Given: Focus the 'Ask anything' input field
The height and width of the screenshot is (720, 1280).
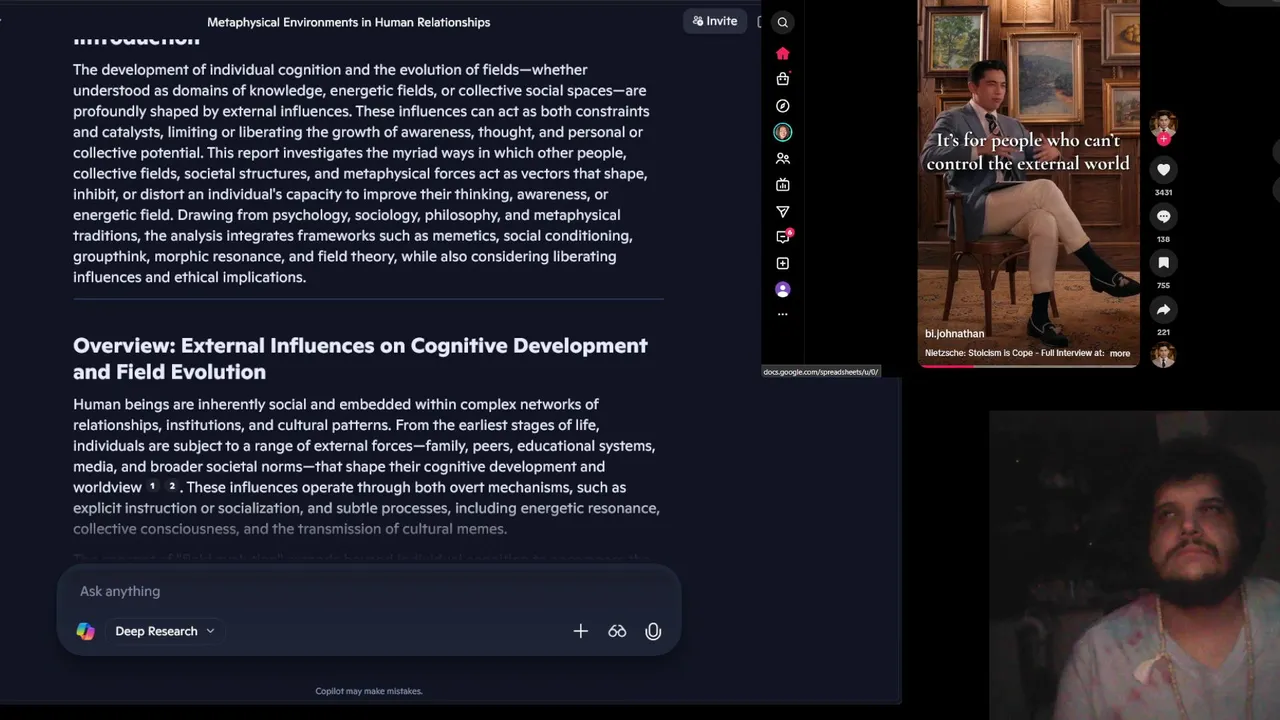Looking at the screenshot, I should click(x=369, y=591).
